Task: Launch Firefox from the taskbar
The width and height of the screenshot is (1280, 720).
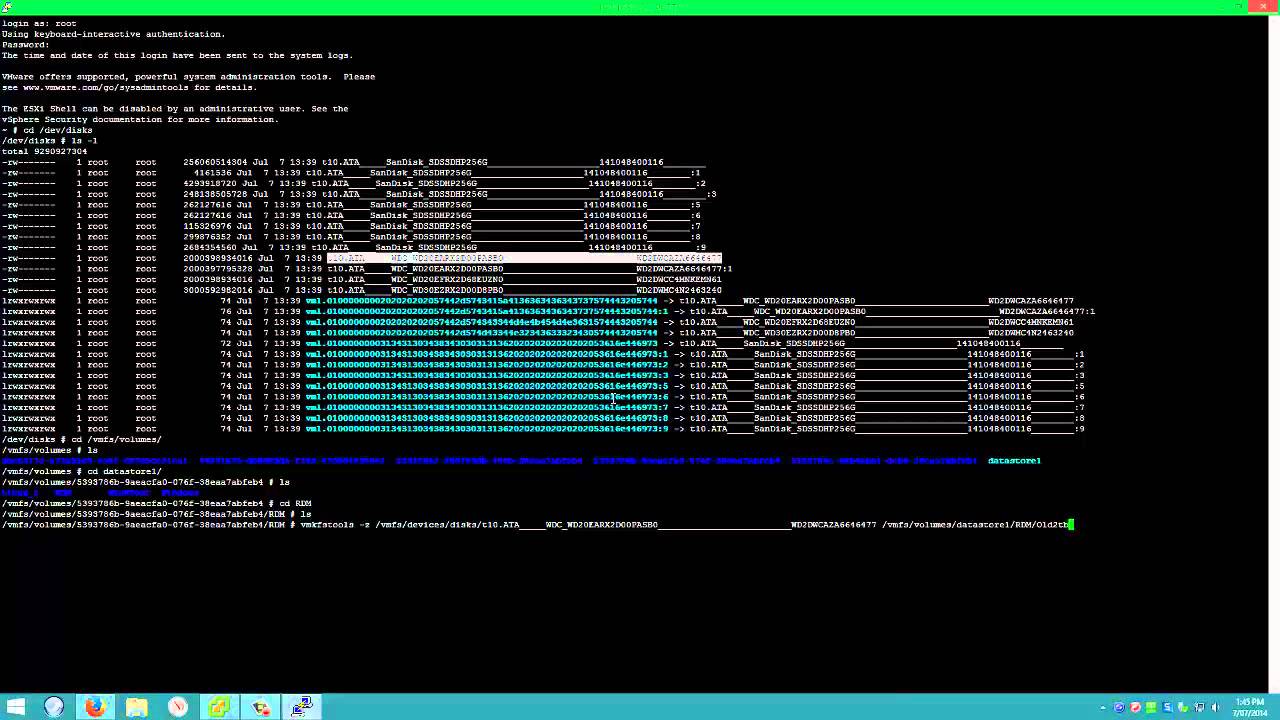Action: (95, 707)
